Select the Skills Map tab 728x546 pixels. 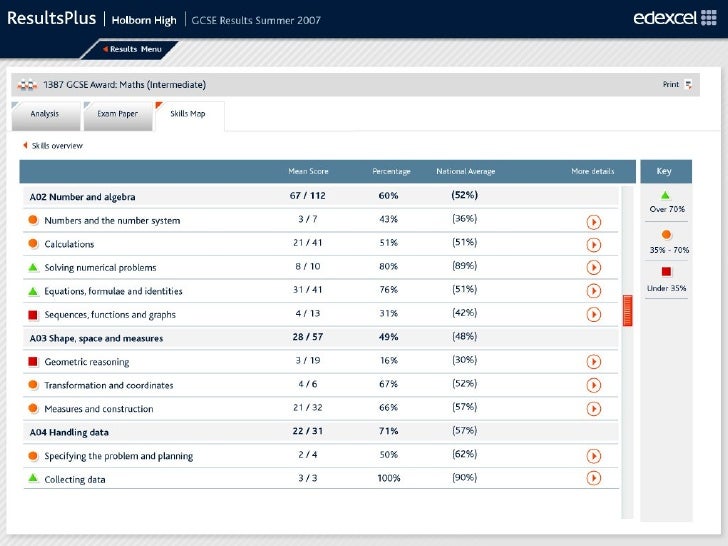(187, 114)
